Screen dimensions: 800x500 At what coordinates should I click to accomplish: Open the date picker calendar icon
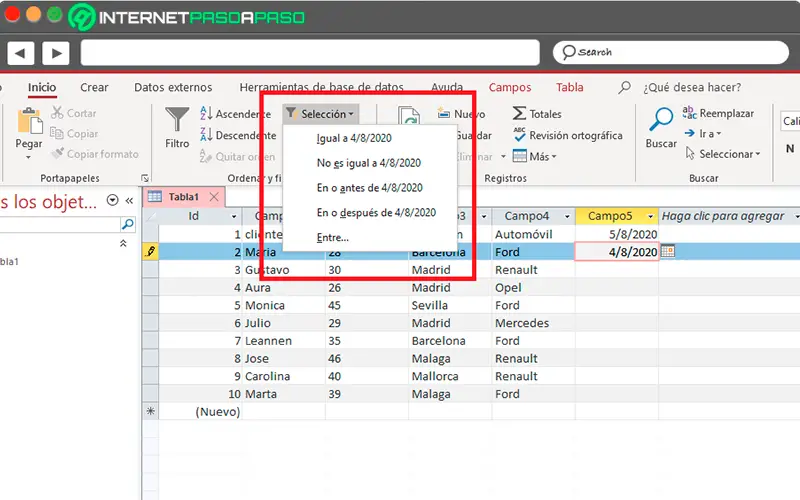click(668, 251)
